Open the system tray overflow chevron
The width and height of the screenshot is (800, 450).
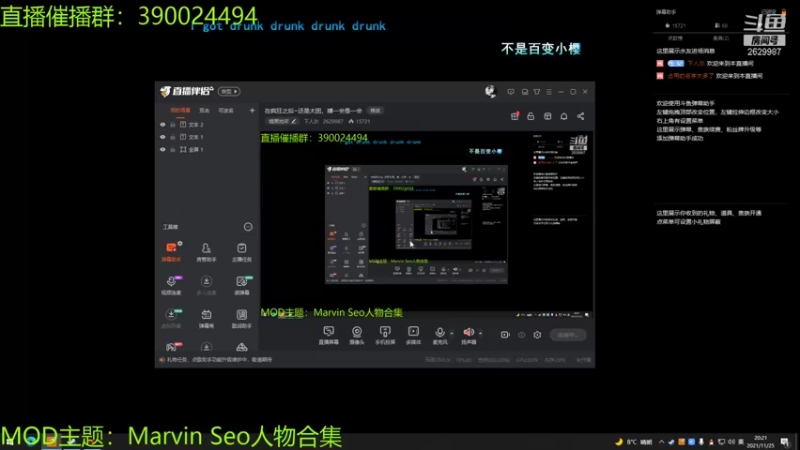(x=661, y=442)
